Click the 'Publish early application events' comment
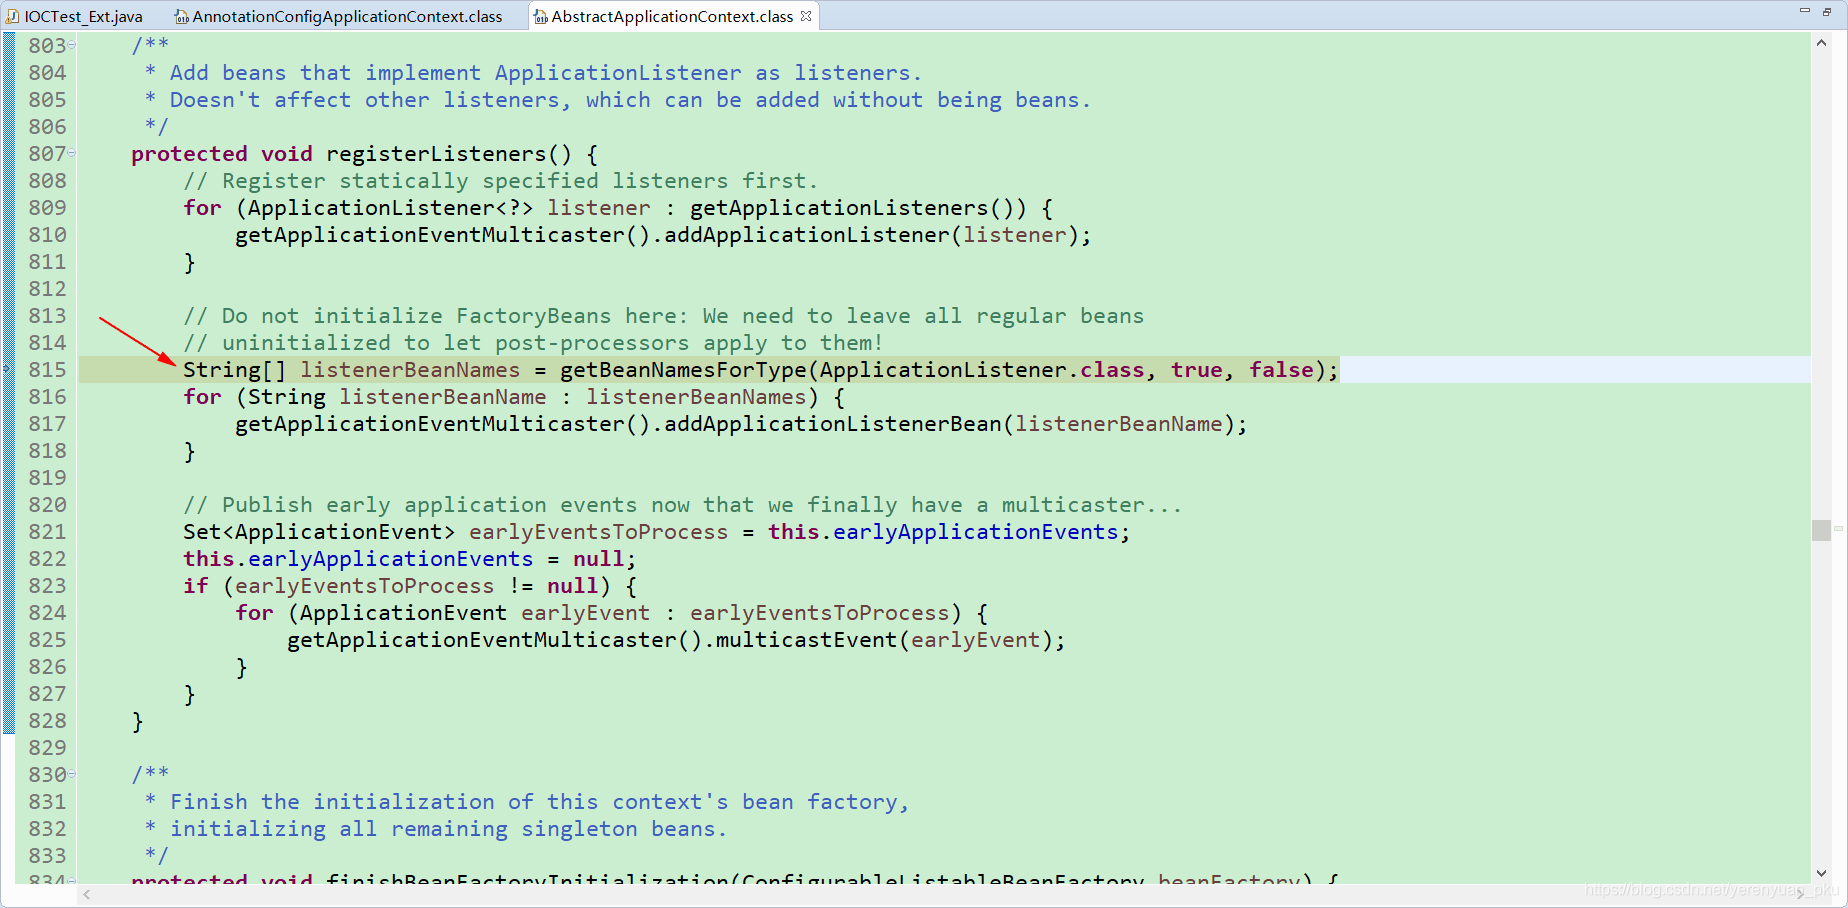Image resolution: width=1848 pixels, height=908 pixels. [682, 505]
